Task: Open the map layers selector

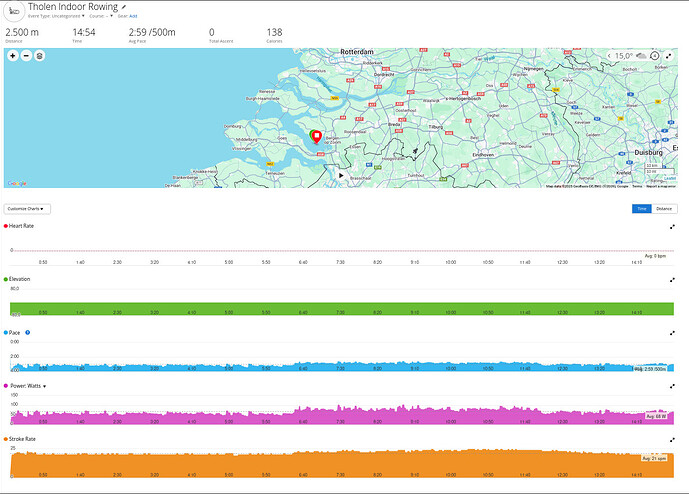Action: tap(40, 56)
